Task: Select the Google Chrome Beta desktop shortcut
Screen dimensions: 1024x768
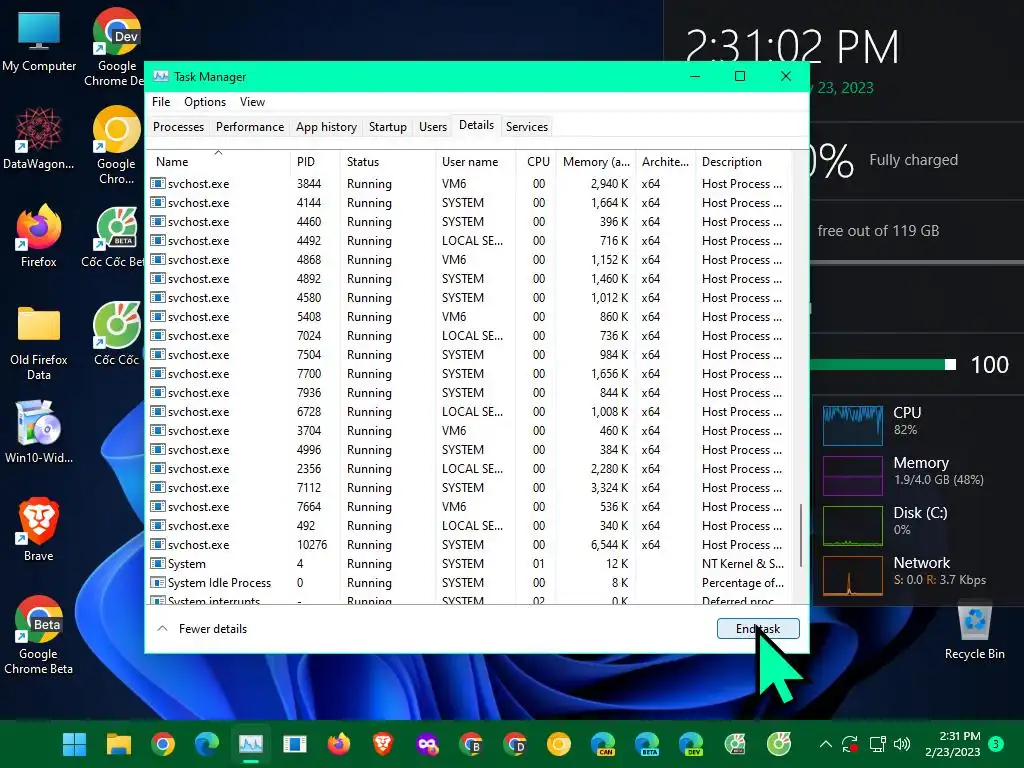Action: pos(39,635)
